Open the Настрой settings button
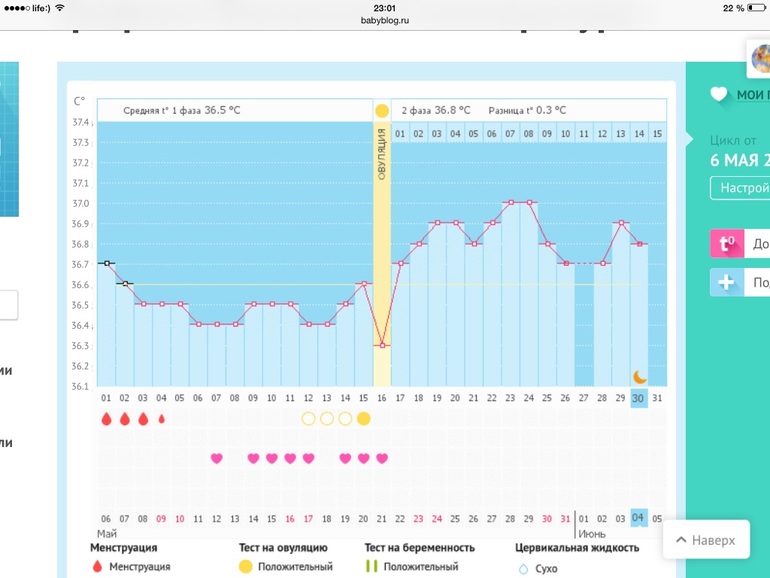 click(739, 188)
